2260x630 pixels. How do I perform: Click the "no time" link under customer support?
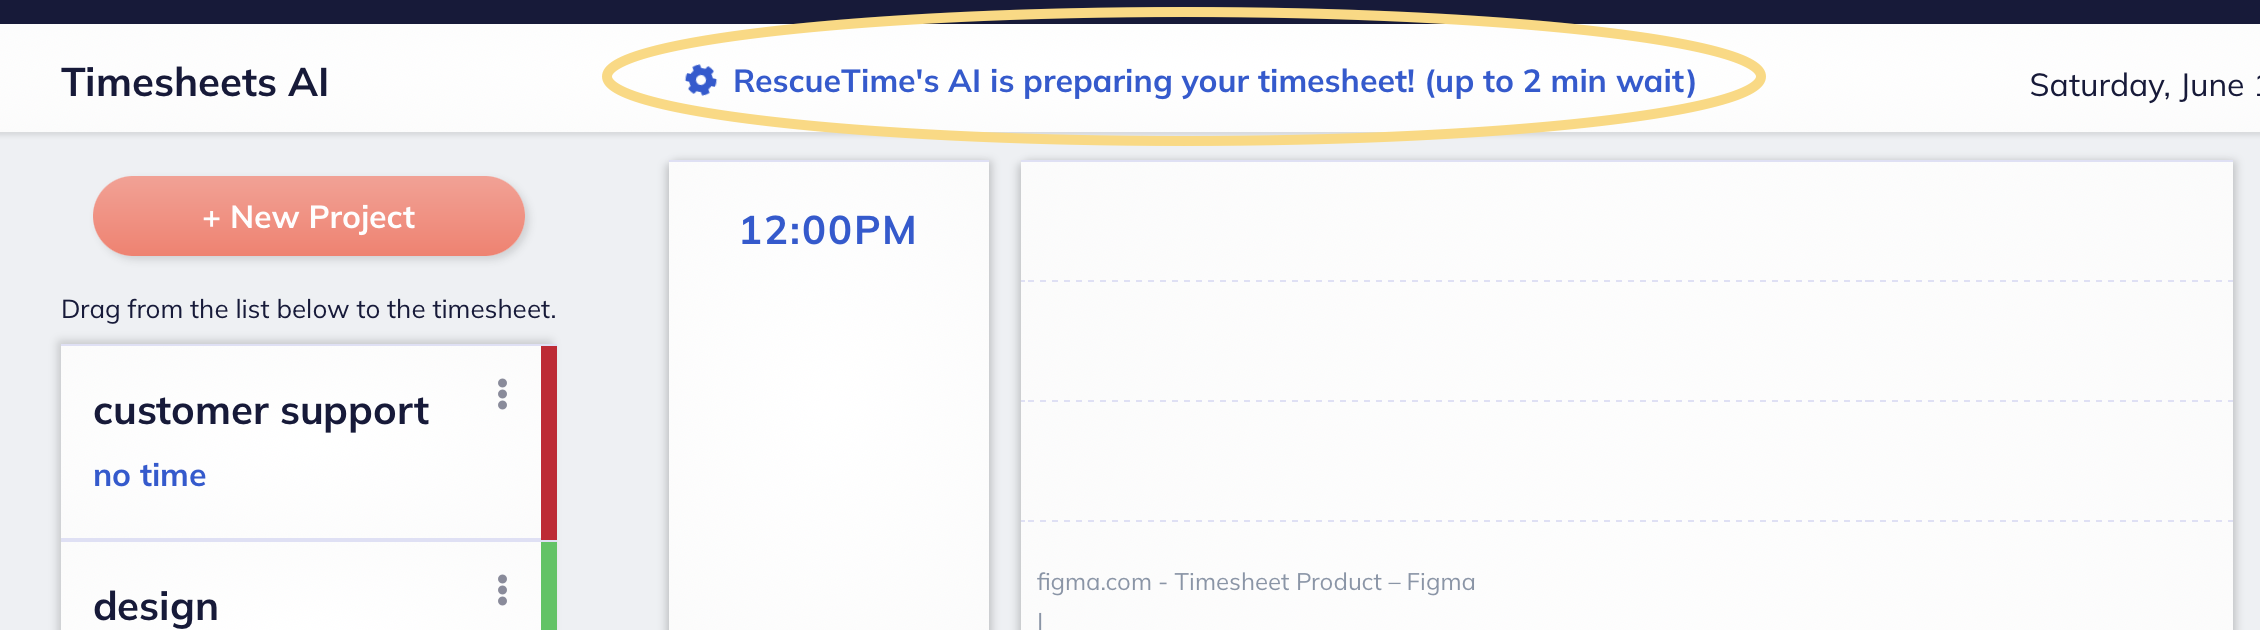[x=149, y=475]
